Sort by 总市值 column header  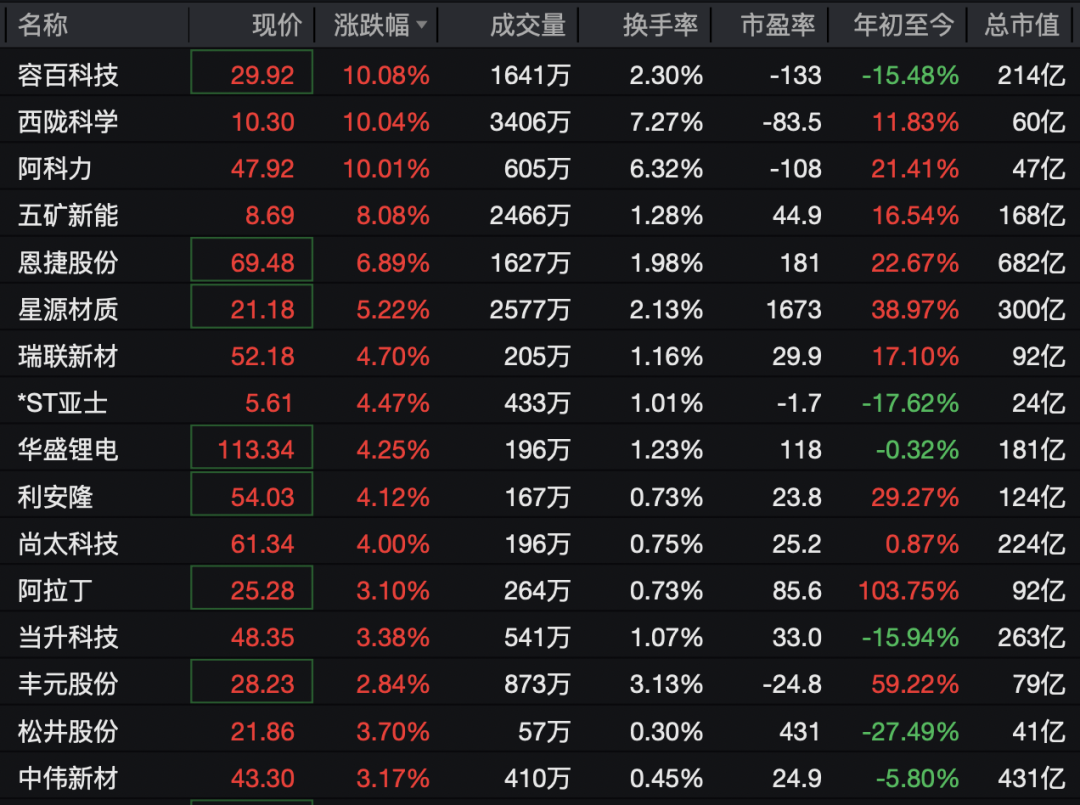tap(1021, 25)
